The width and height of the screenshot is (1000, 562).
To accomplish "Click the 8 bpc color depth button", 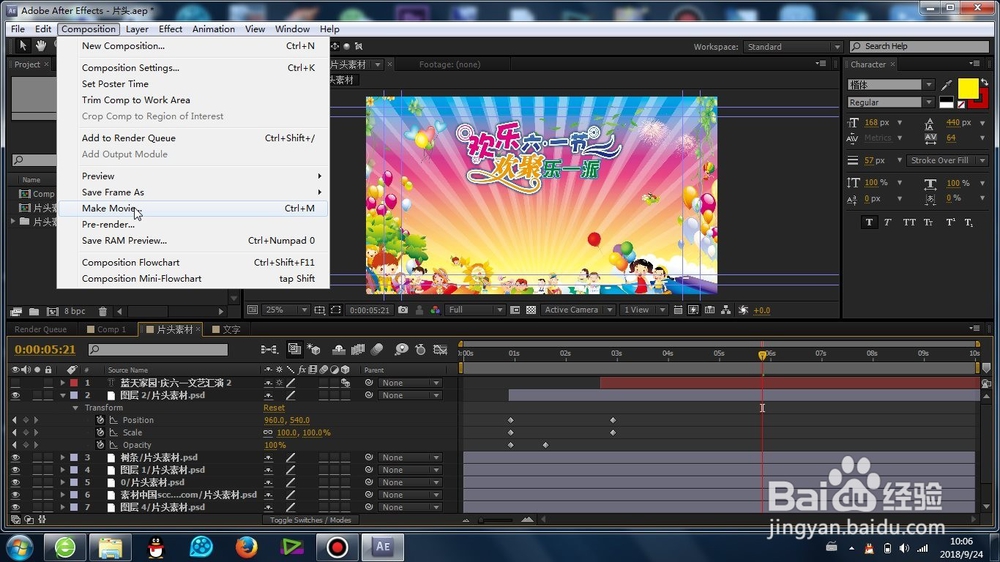I will point(75,311).
